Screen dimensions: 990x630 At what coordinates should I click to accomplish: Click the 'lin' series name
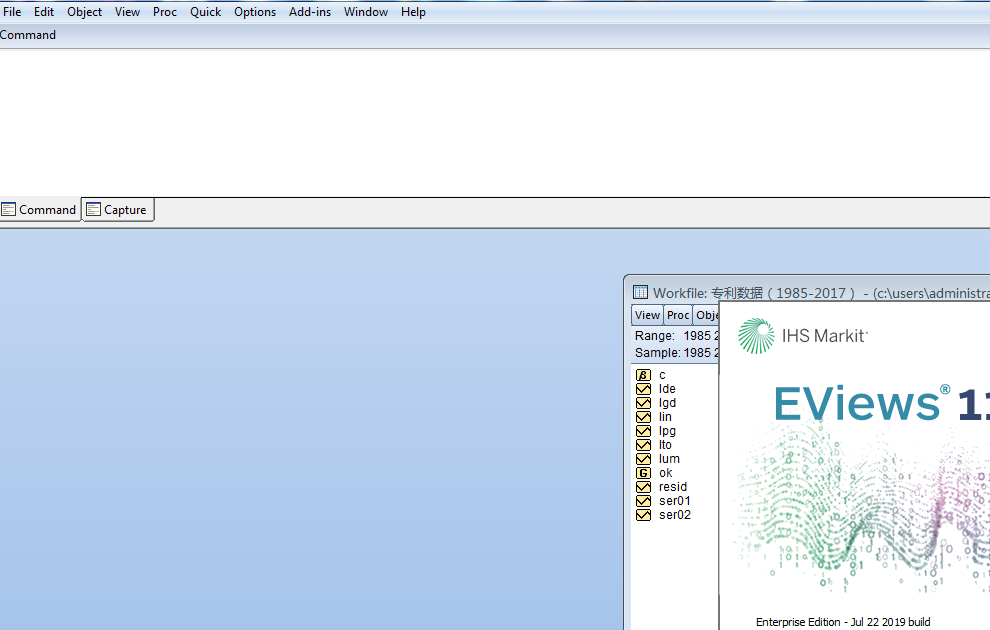click(x=665, y=417)
